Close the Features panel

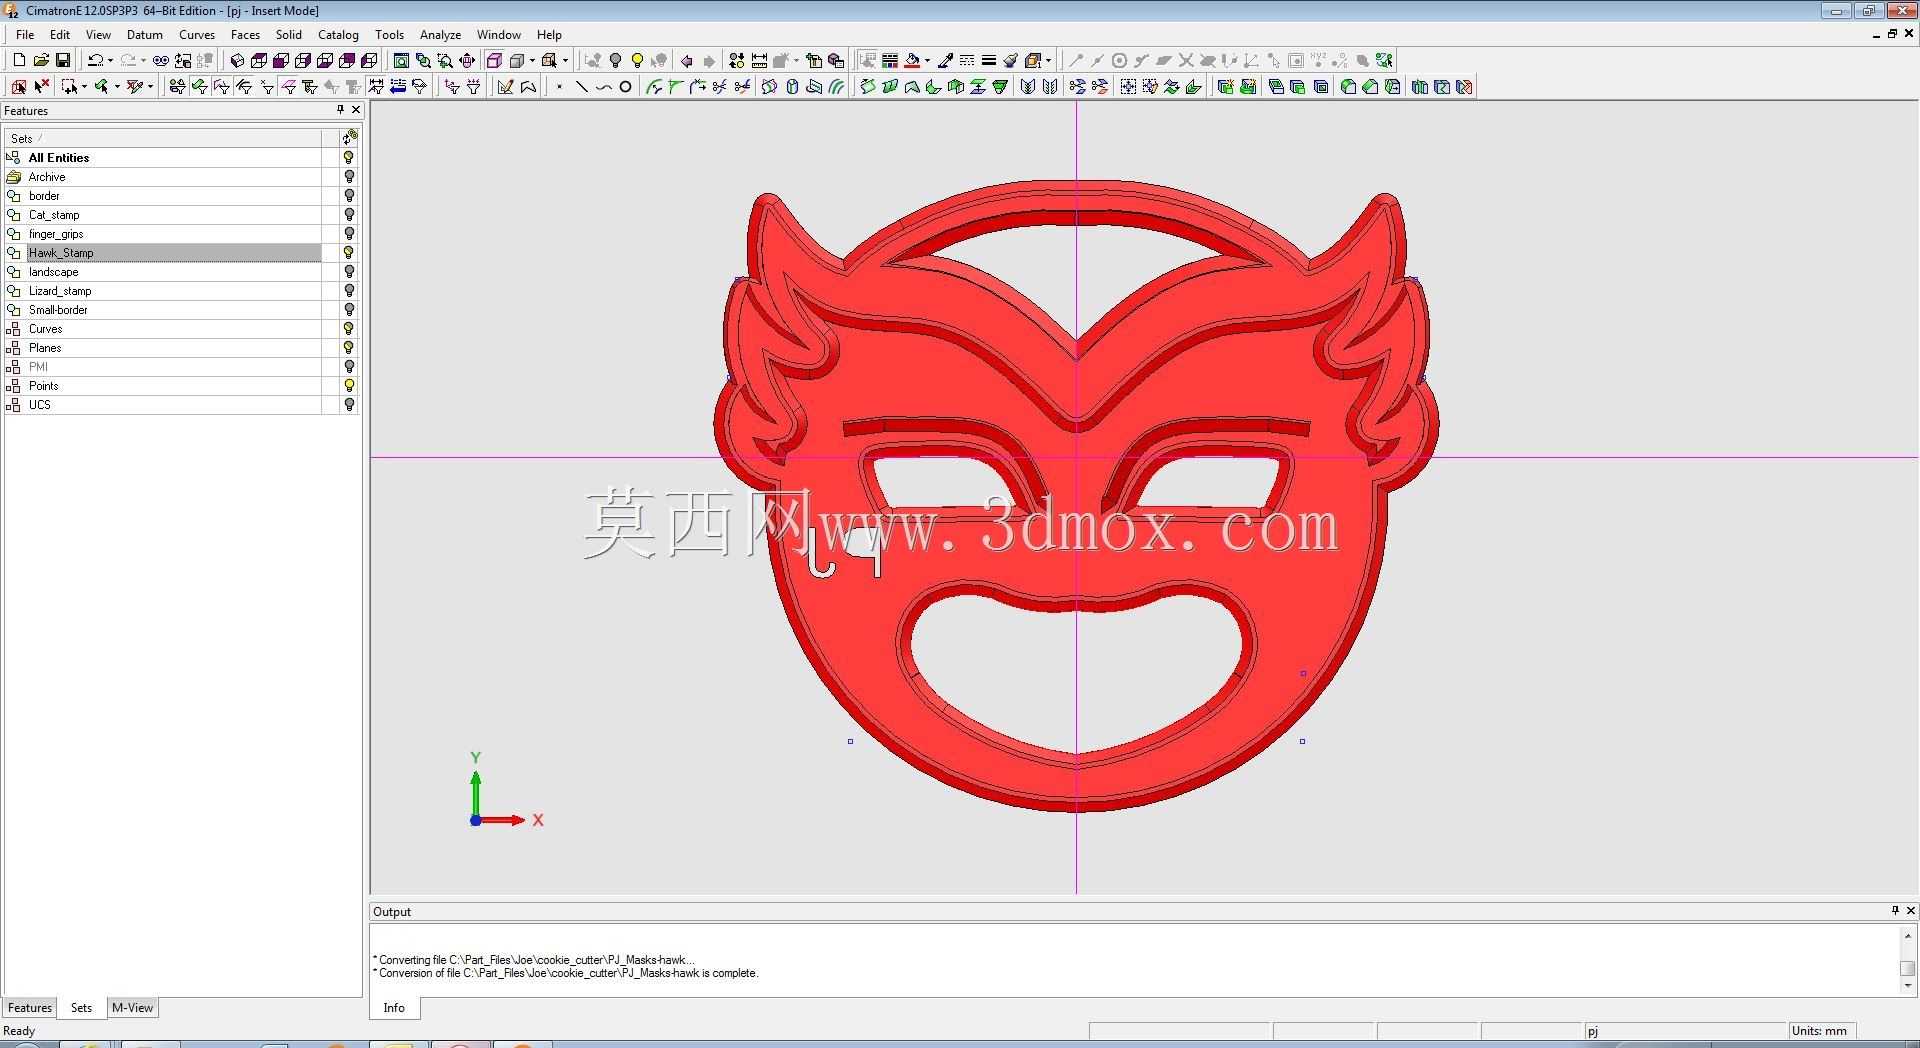point(356,110)
